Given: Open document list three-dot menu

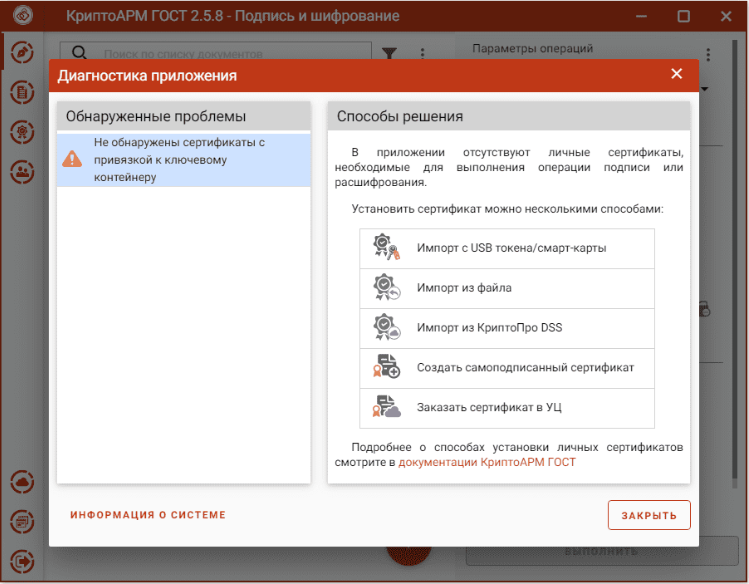Looking at the screenshot, I should 422,53.
